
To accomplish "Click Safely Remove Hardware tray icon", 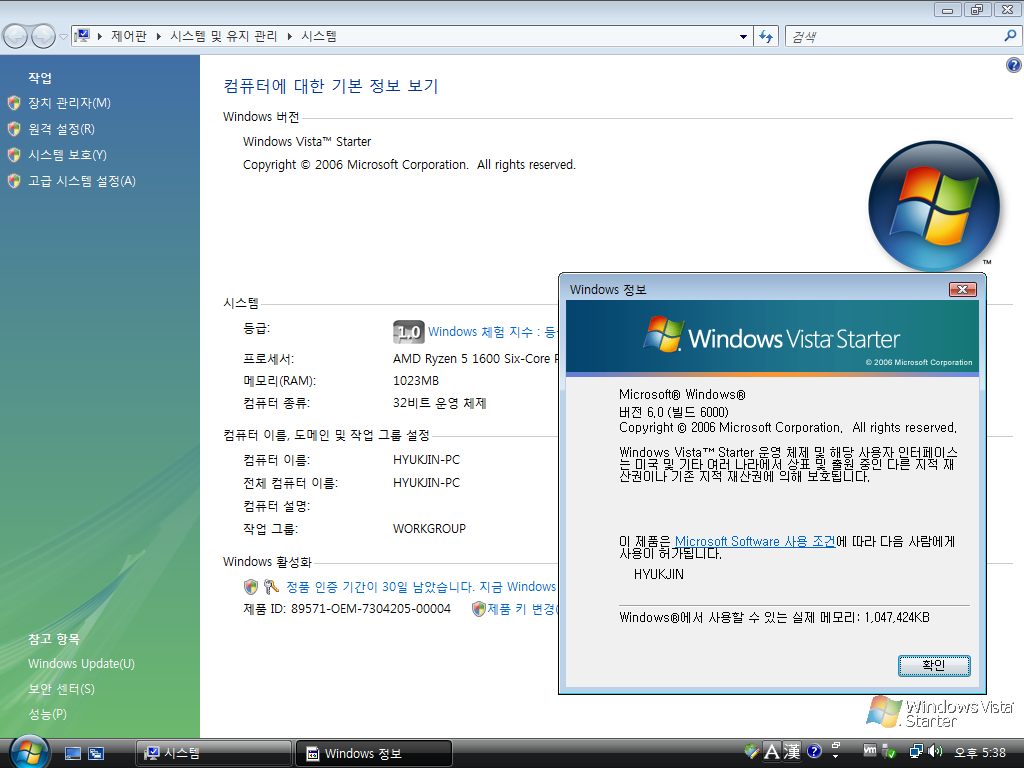I will point(889,752).
